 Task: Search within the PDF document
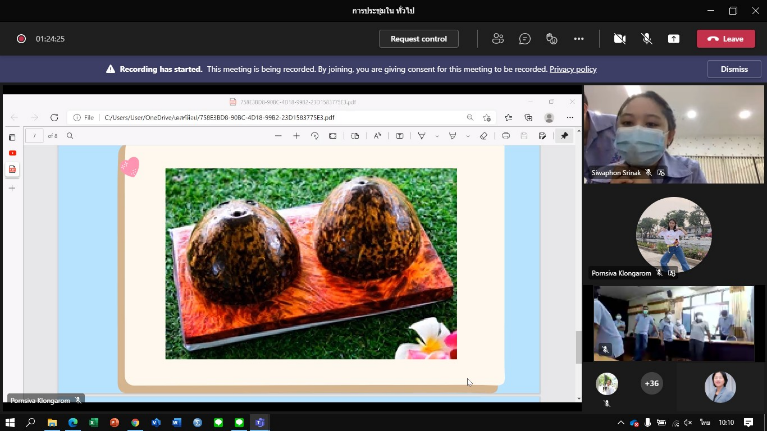pyautogui.click(x=70, y=136)
